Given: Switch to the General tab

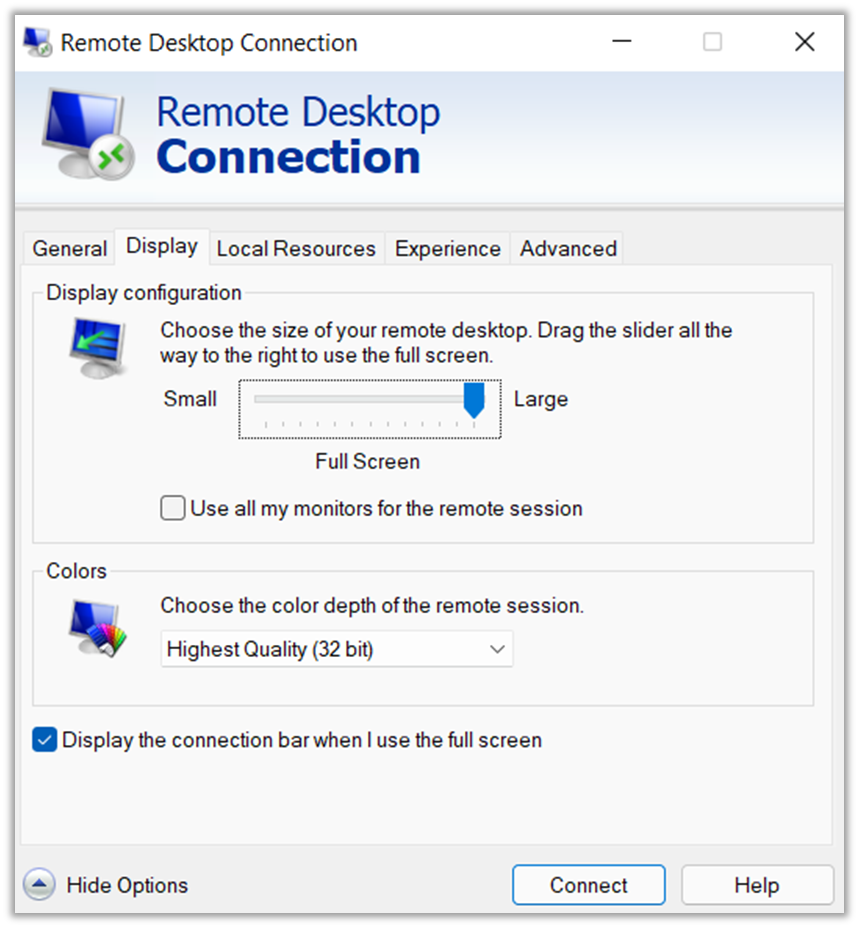Looking at the screenshot, I should (x=70, y=249).
